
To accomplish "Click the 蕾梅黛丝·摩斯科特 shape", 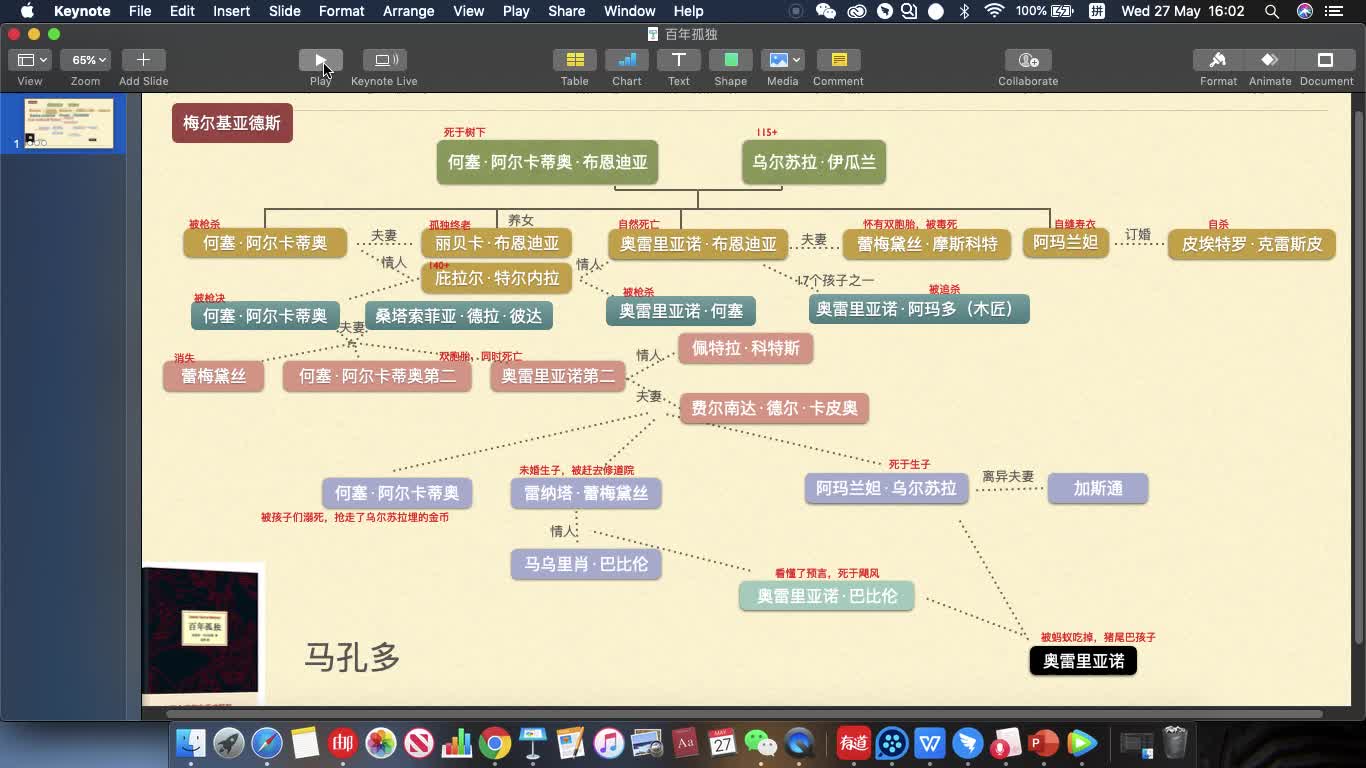I will (x=927, y=244).
